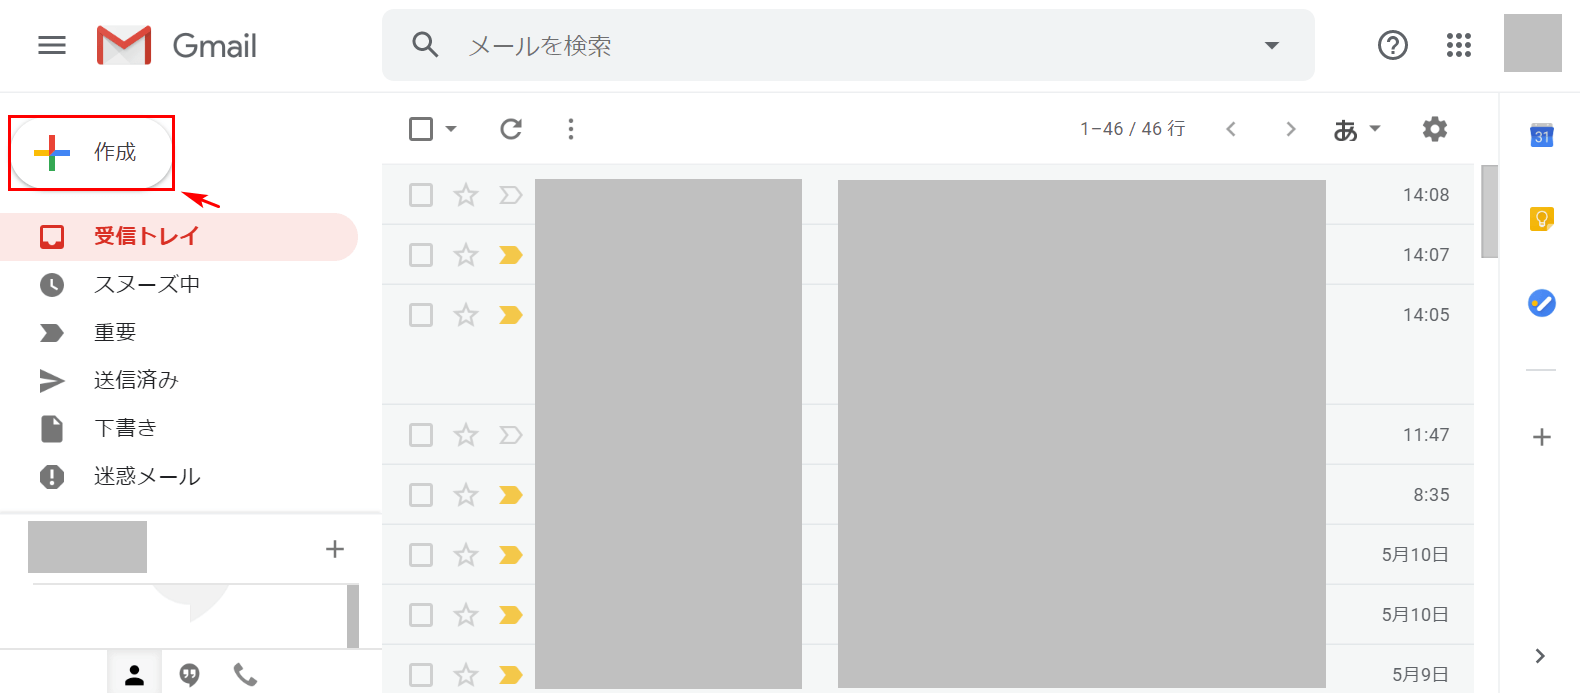Screen dimensions: 1580x693
Task: Open Settings gear icon
Action: tap(1434, 129)
